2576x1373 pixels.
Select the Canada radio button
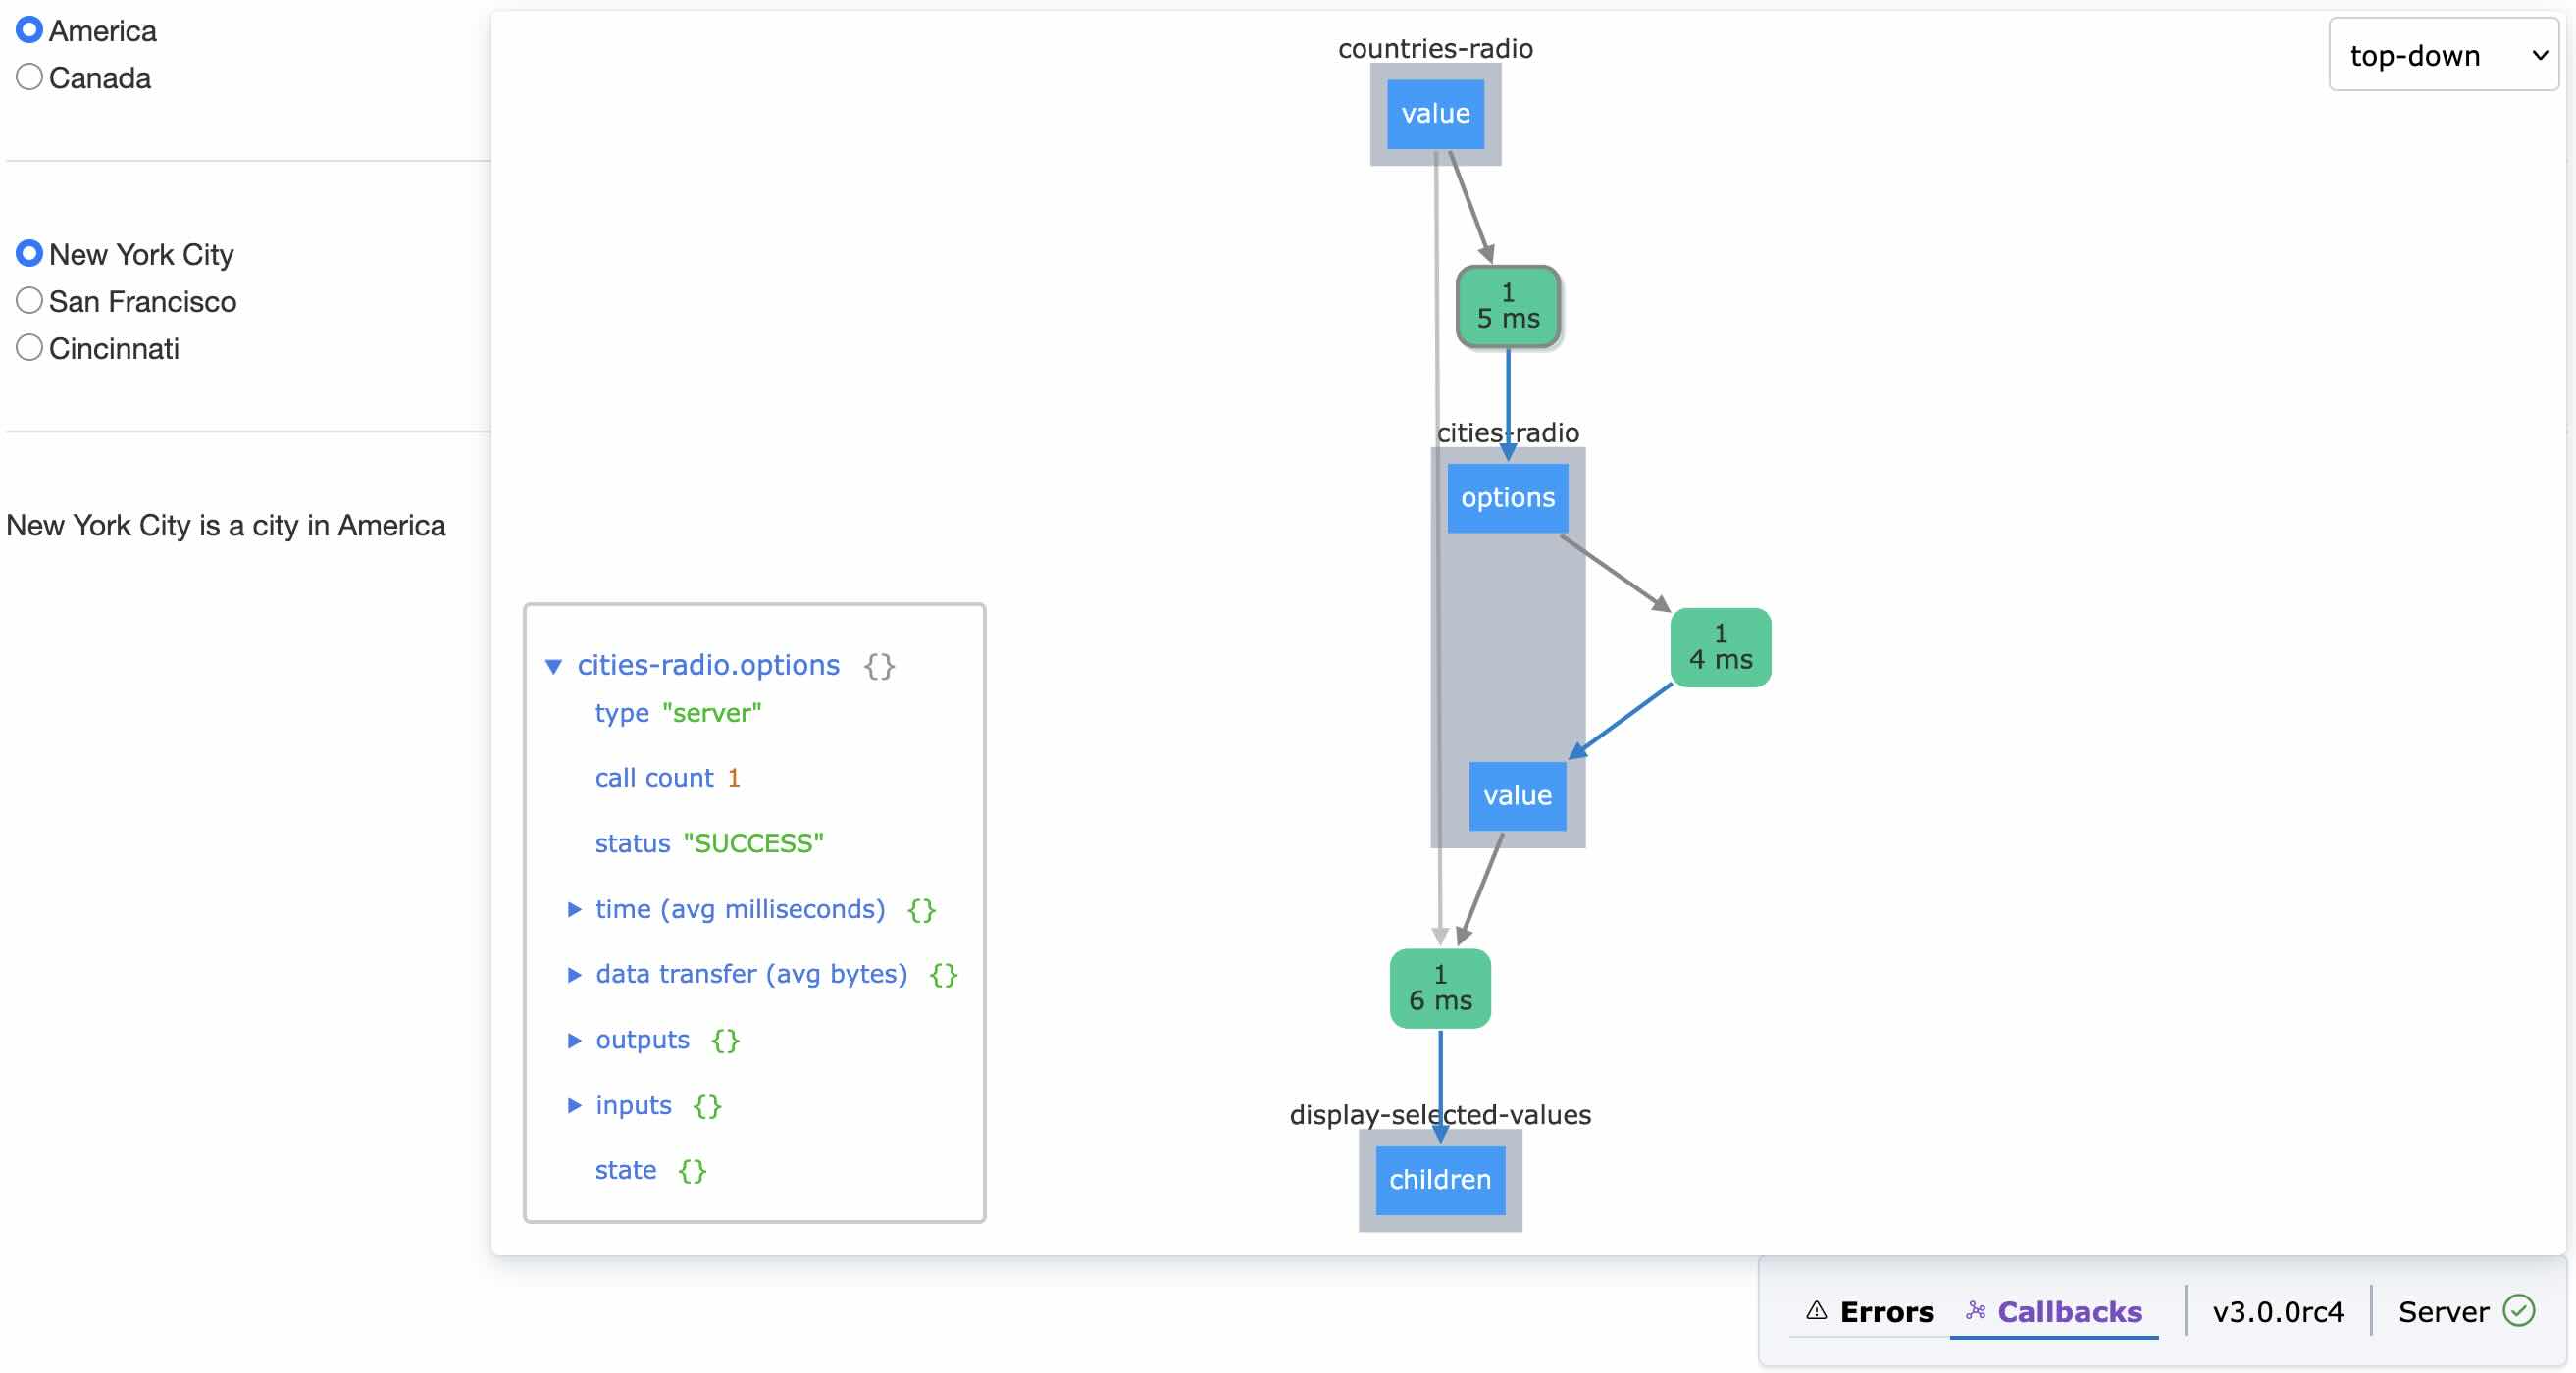pyautogui.click(x=29, y=77)
